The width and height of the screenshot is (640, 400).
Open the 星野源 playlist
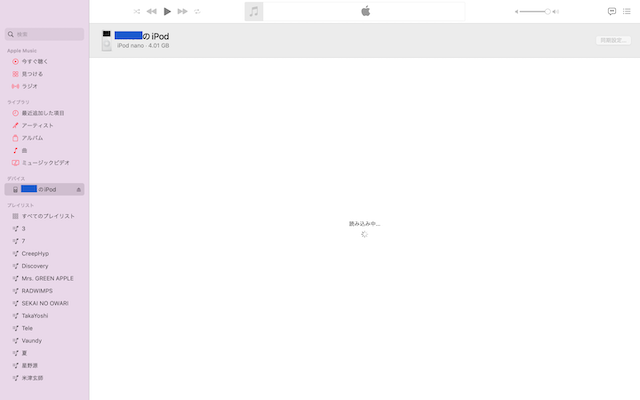(44, 366)
